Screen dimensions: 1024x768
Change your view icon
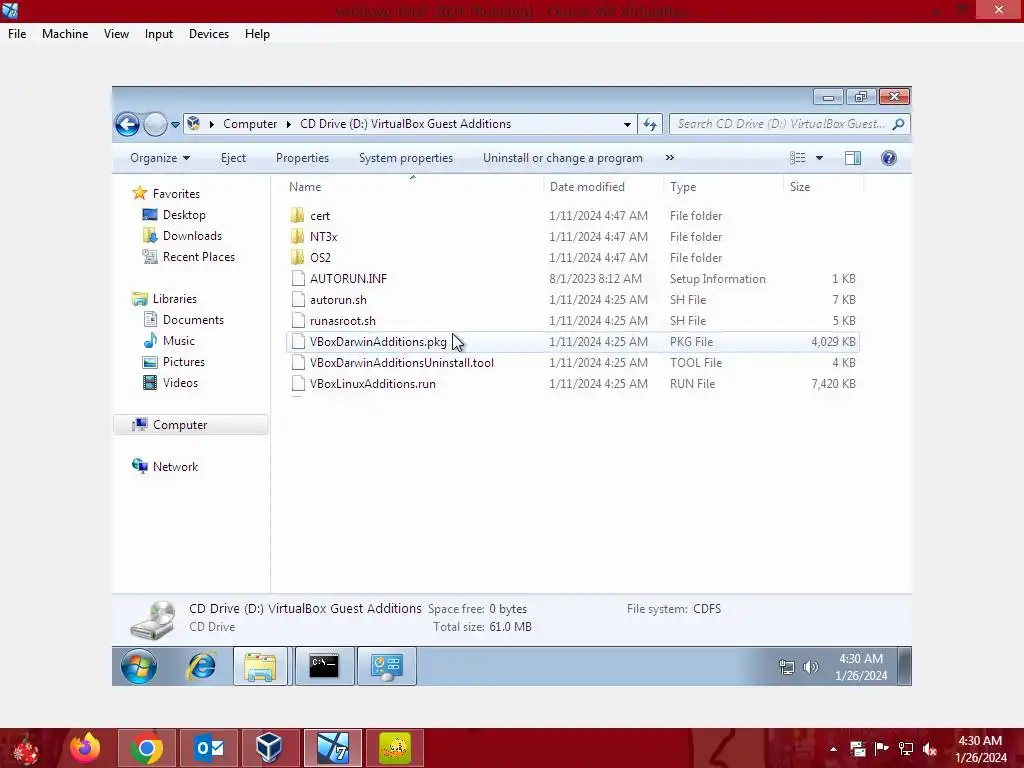[x=797, y=157]
